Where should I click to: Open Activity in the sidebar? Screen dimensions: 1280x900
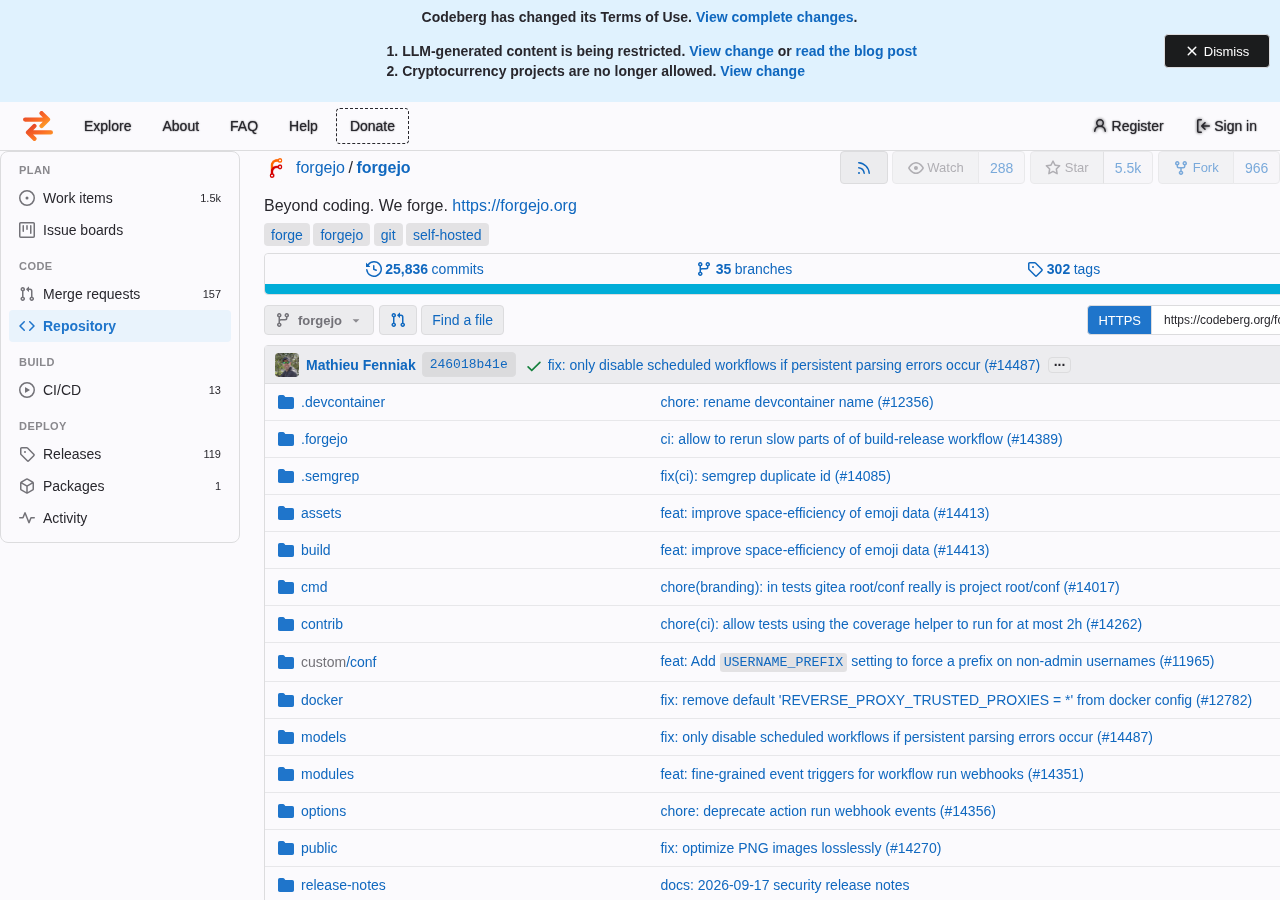pos(120,518)
